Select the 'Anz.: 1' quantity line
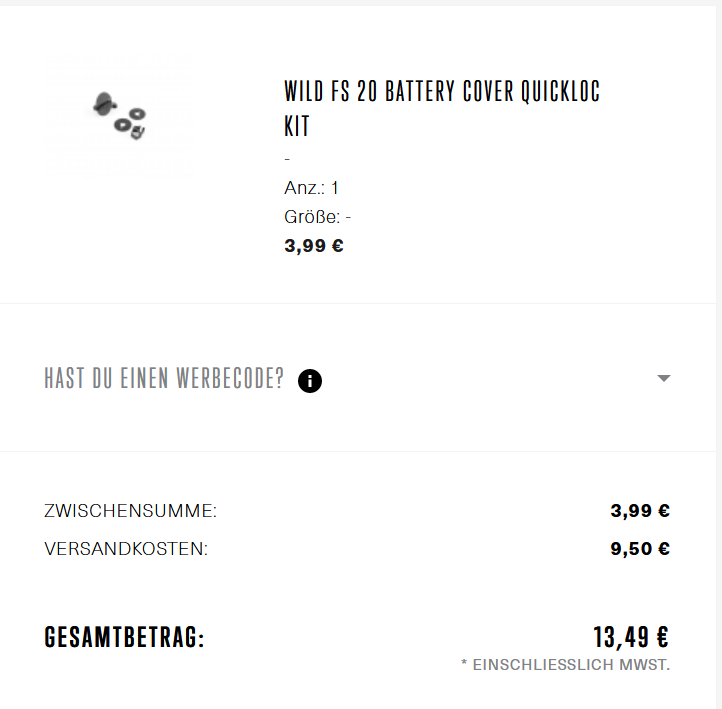 pyautogui.click(x=311, y=188)
